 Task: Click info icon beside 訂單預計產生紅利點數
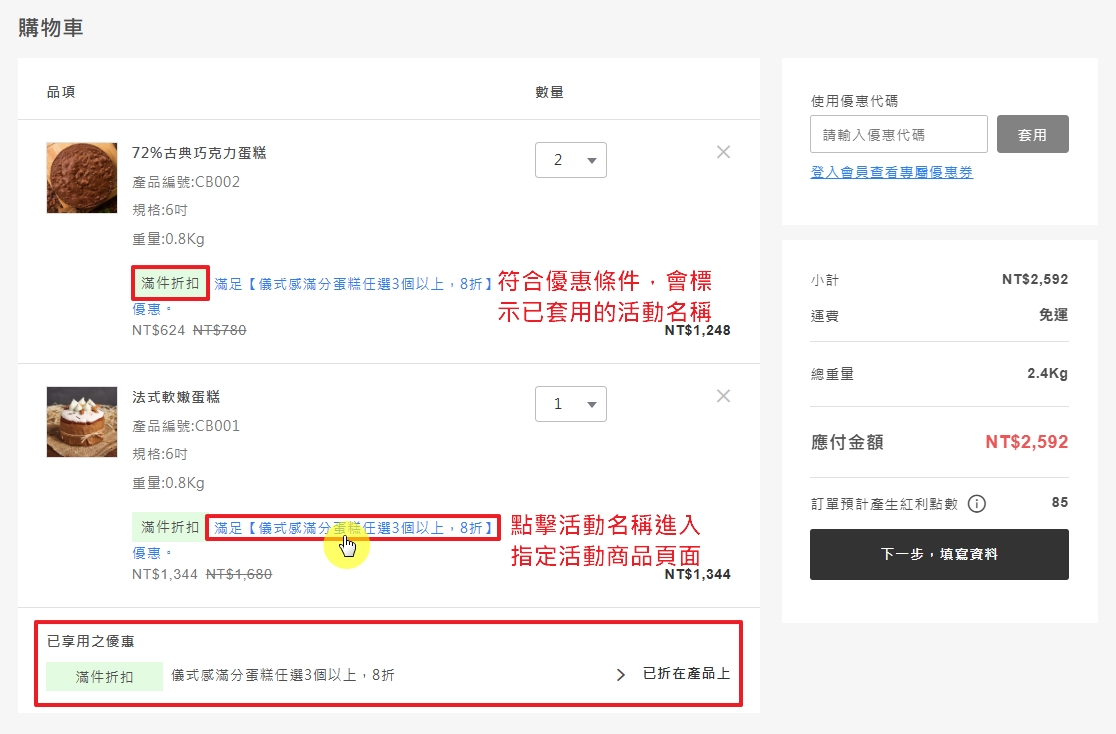point(977,504)
